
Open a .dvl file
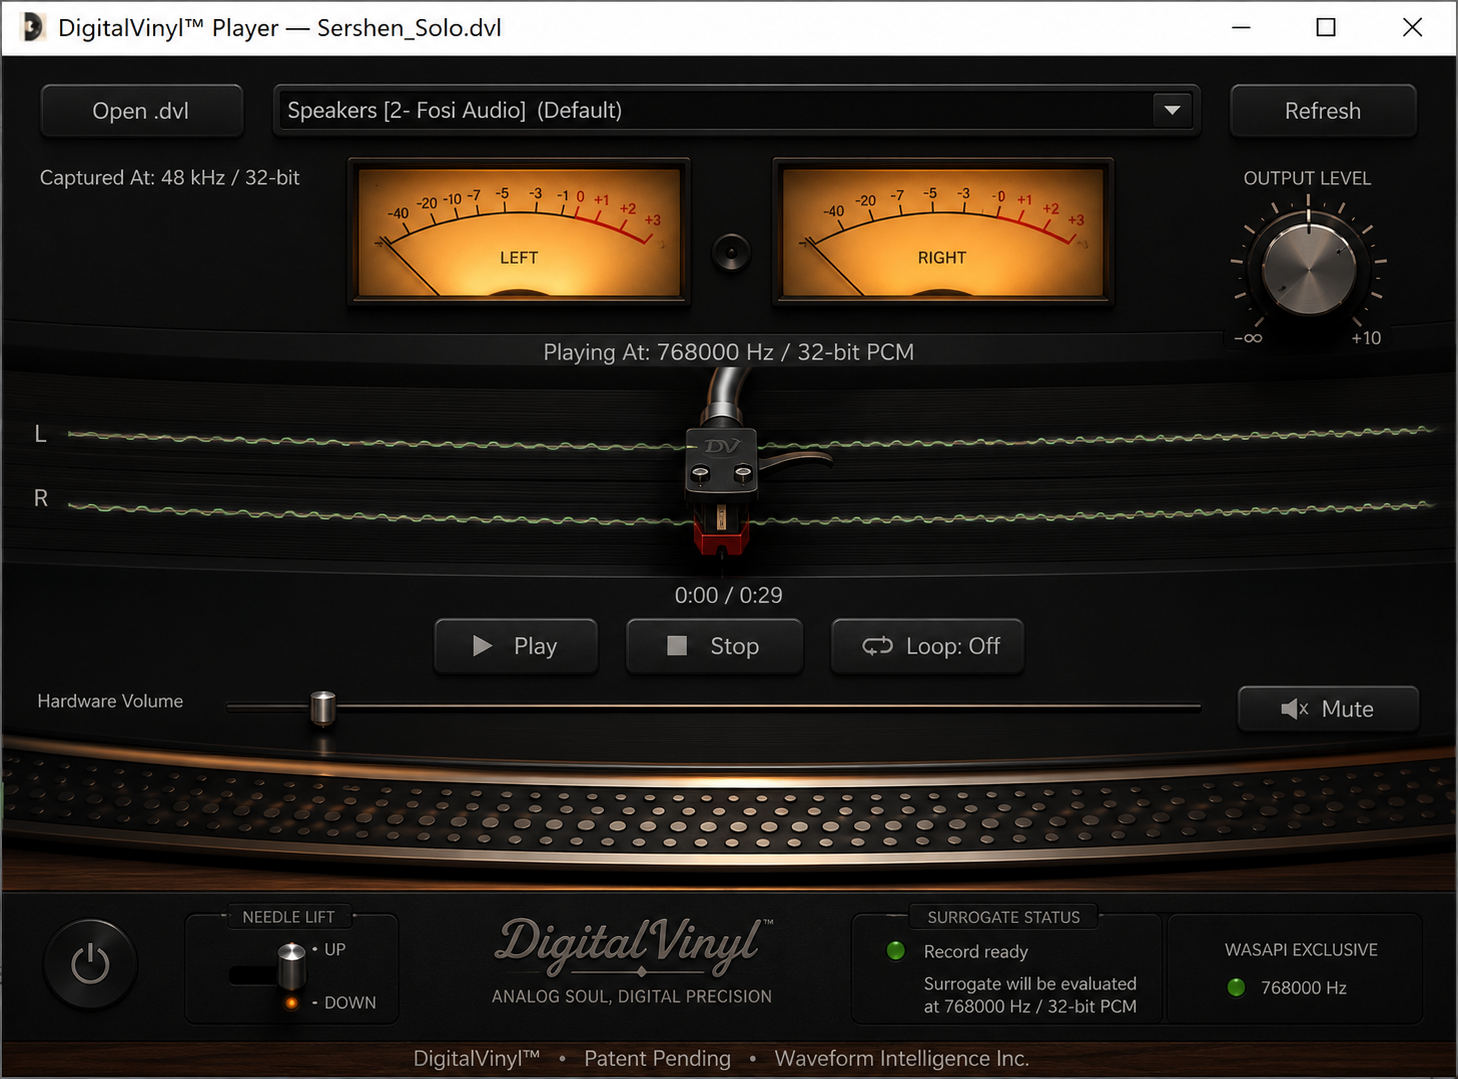pyautogui.click(x=141, y=111)
